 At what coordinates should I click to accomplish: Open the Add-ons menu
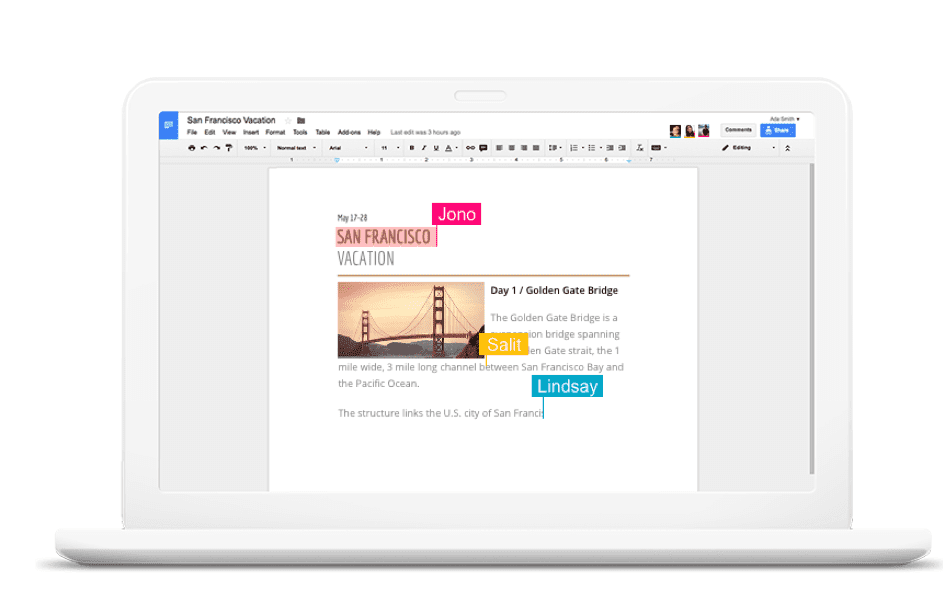pos(349,131)
